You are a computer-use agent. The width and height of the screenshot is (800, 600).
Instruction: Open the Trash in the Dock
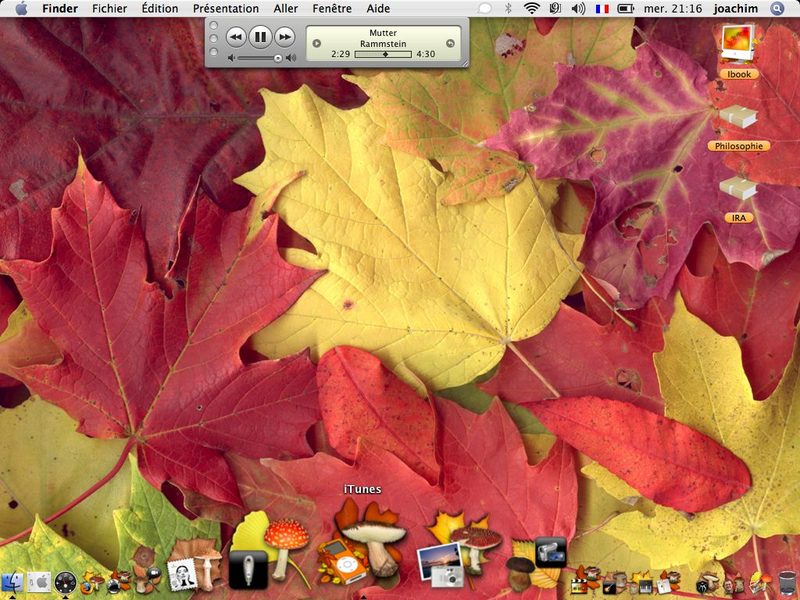point(788,583)
